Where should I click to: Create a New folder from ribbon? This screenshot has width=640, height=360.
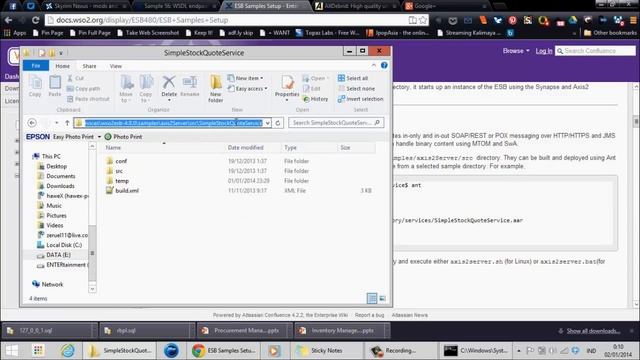click(x=216, y=89)
